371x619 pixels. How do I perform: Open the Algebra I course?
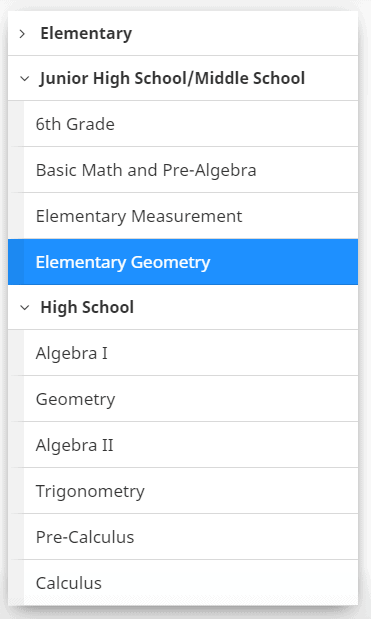pyautogui.click(x=191, y=353)
